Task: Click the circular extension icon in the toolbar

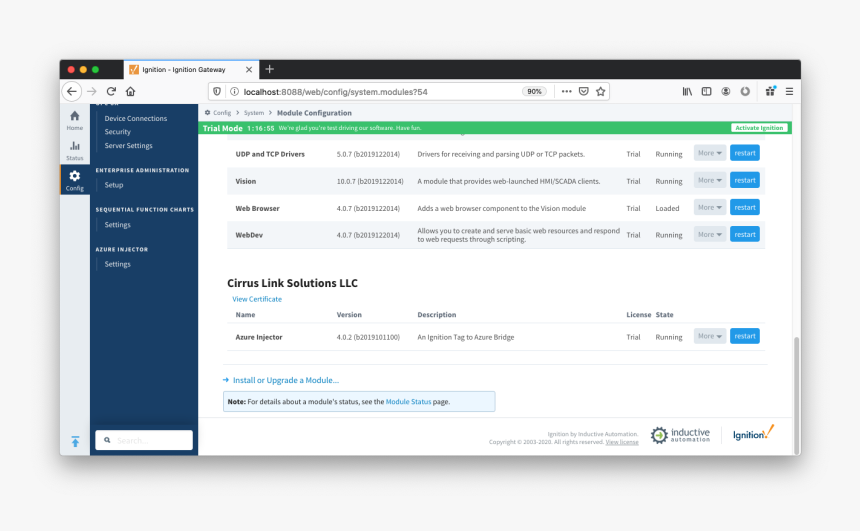Action: [x=745, y=92]
